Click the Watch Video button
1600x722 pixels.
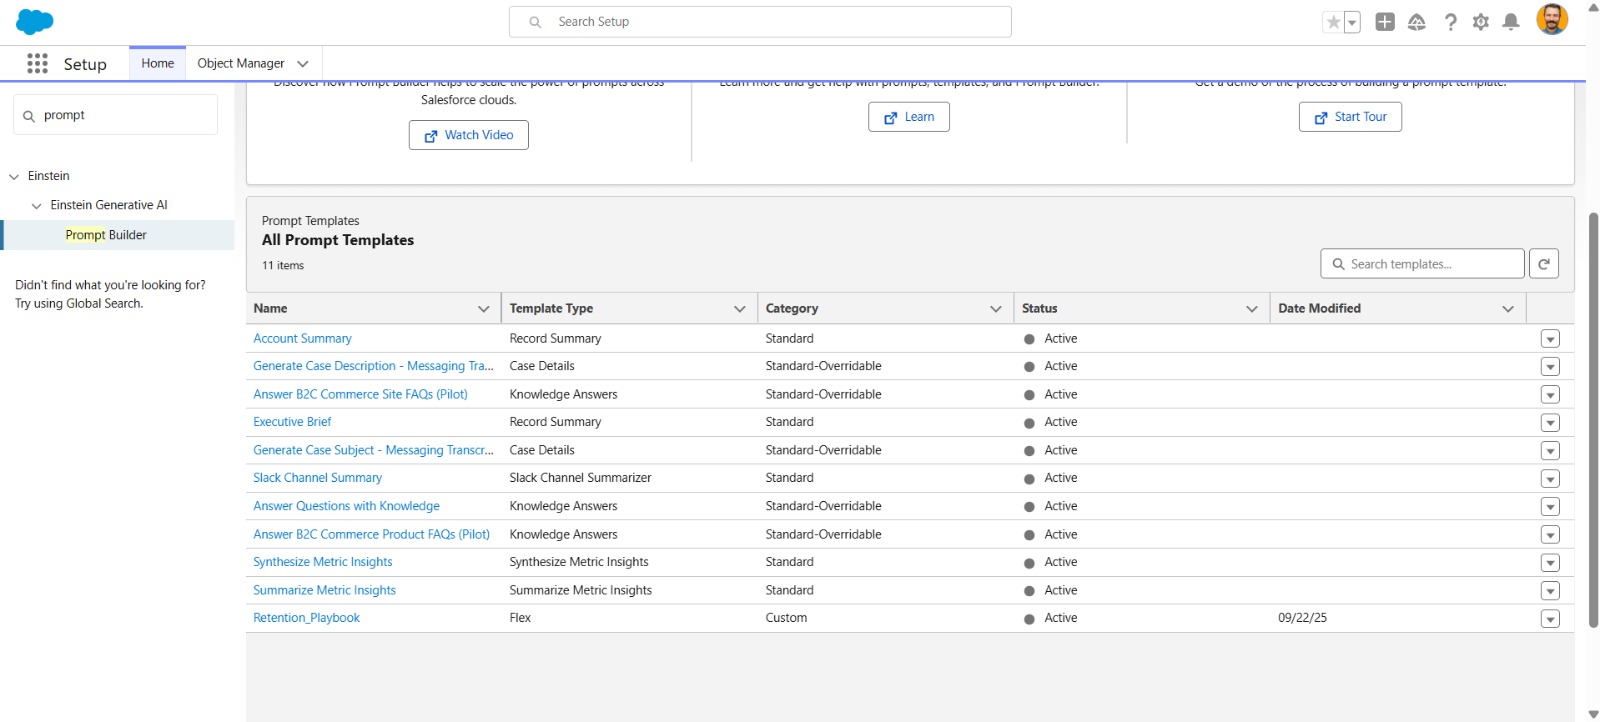click(469, 135)
